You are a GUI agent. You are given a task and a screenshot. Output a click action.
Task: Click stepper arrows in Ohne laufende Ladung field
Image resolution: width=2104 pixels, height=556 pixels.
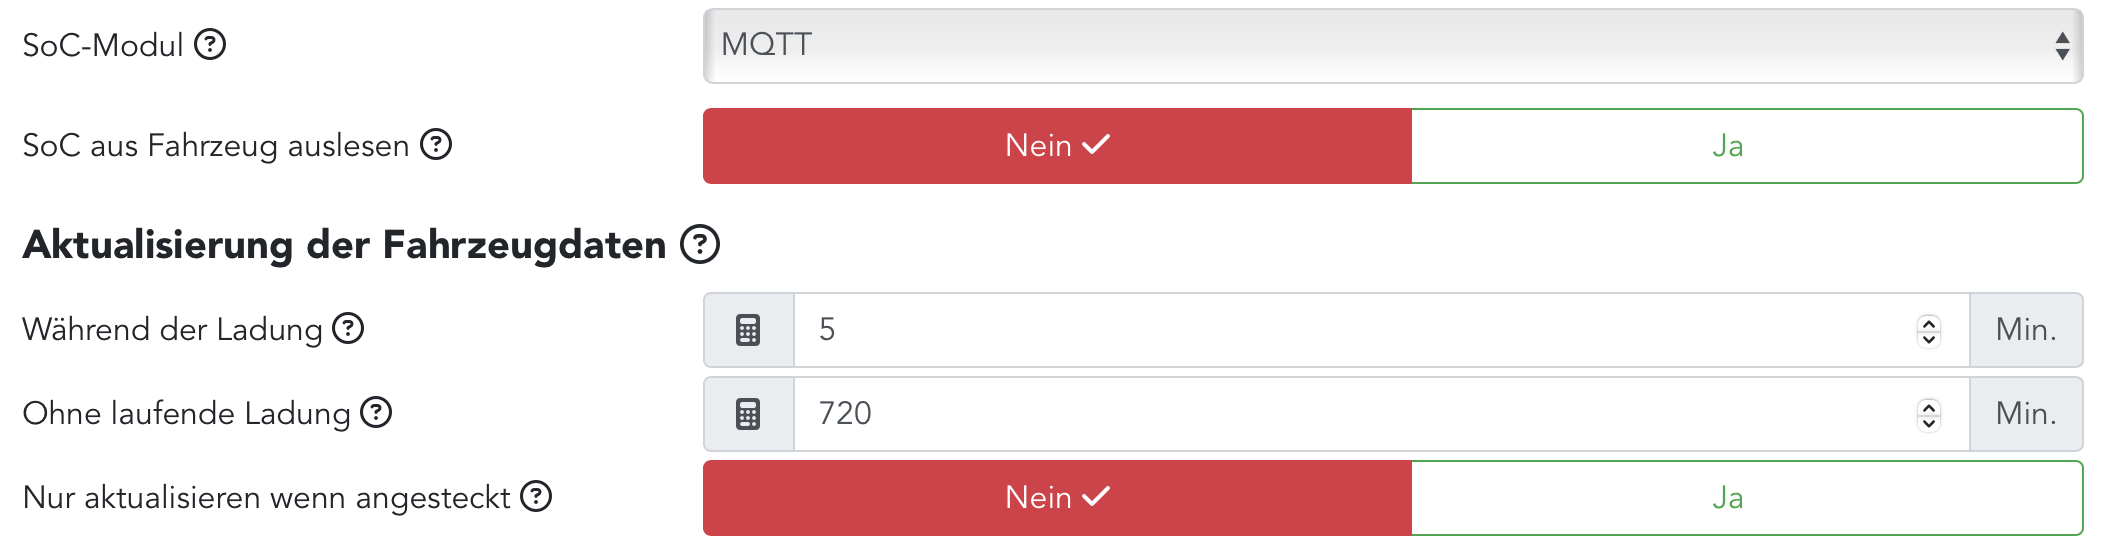coord(1929,414)
